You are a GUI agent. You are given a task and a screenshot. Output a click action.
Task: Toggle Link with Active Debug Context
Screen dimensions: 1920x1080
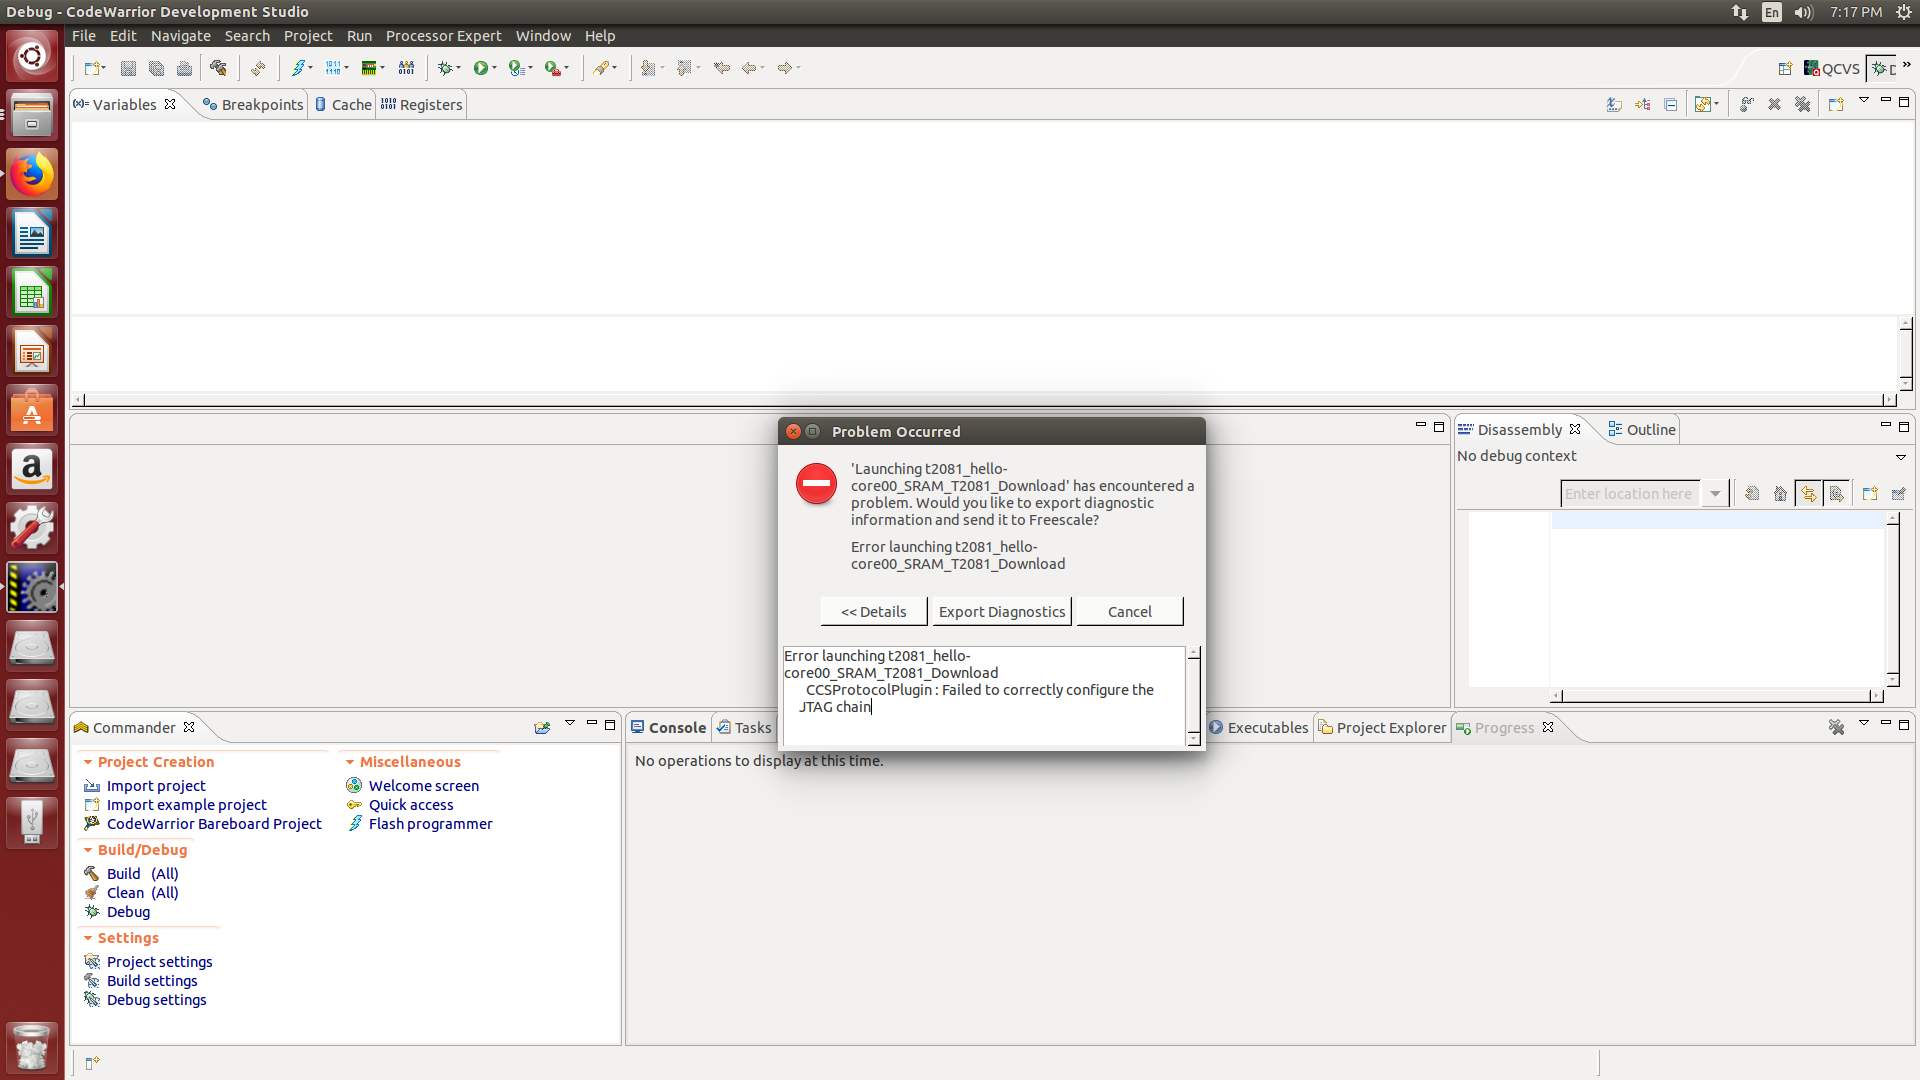(x=1808, y=493)
